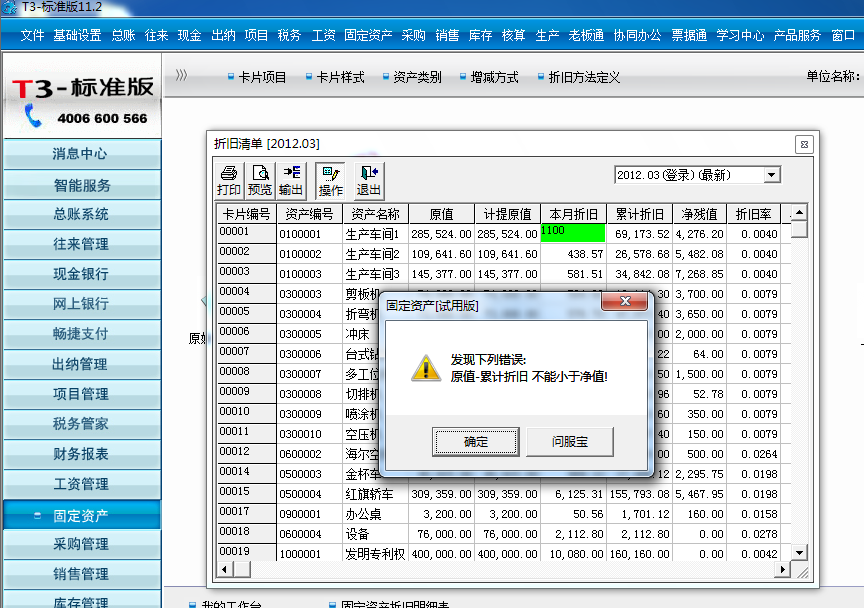The height and width of the screenshot is (608, 864).
Task: Click the green 本月折旧 cell containing 1100
Action: [573, 233]
